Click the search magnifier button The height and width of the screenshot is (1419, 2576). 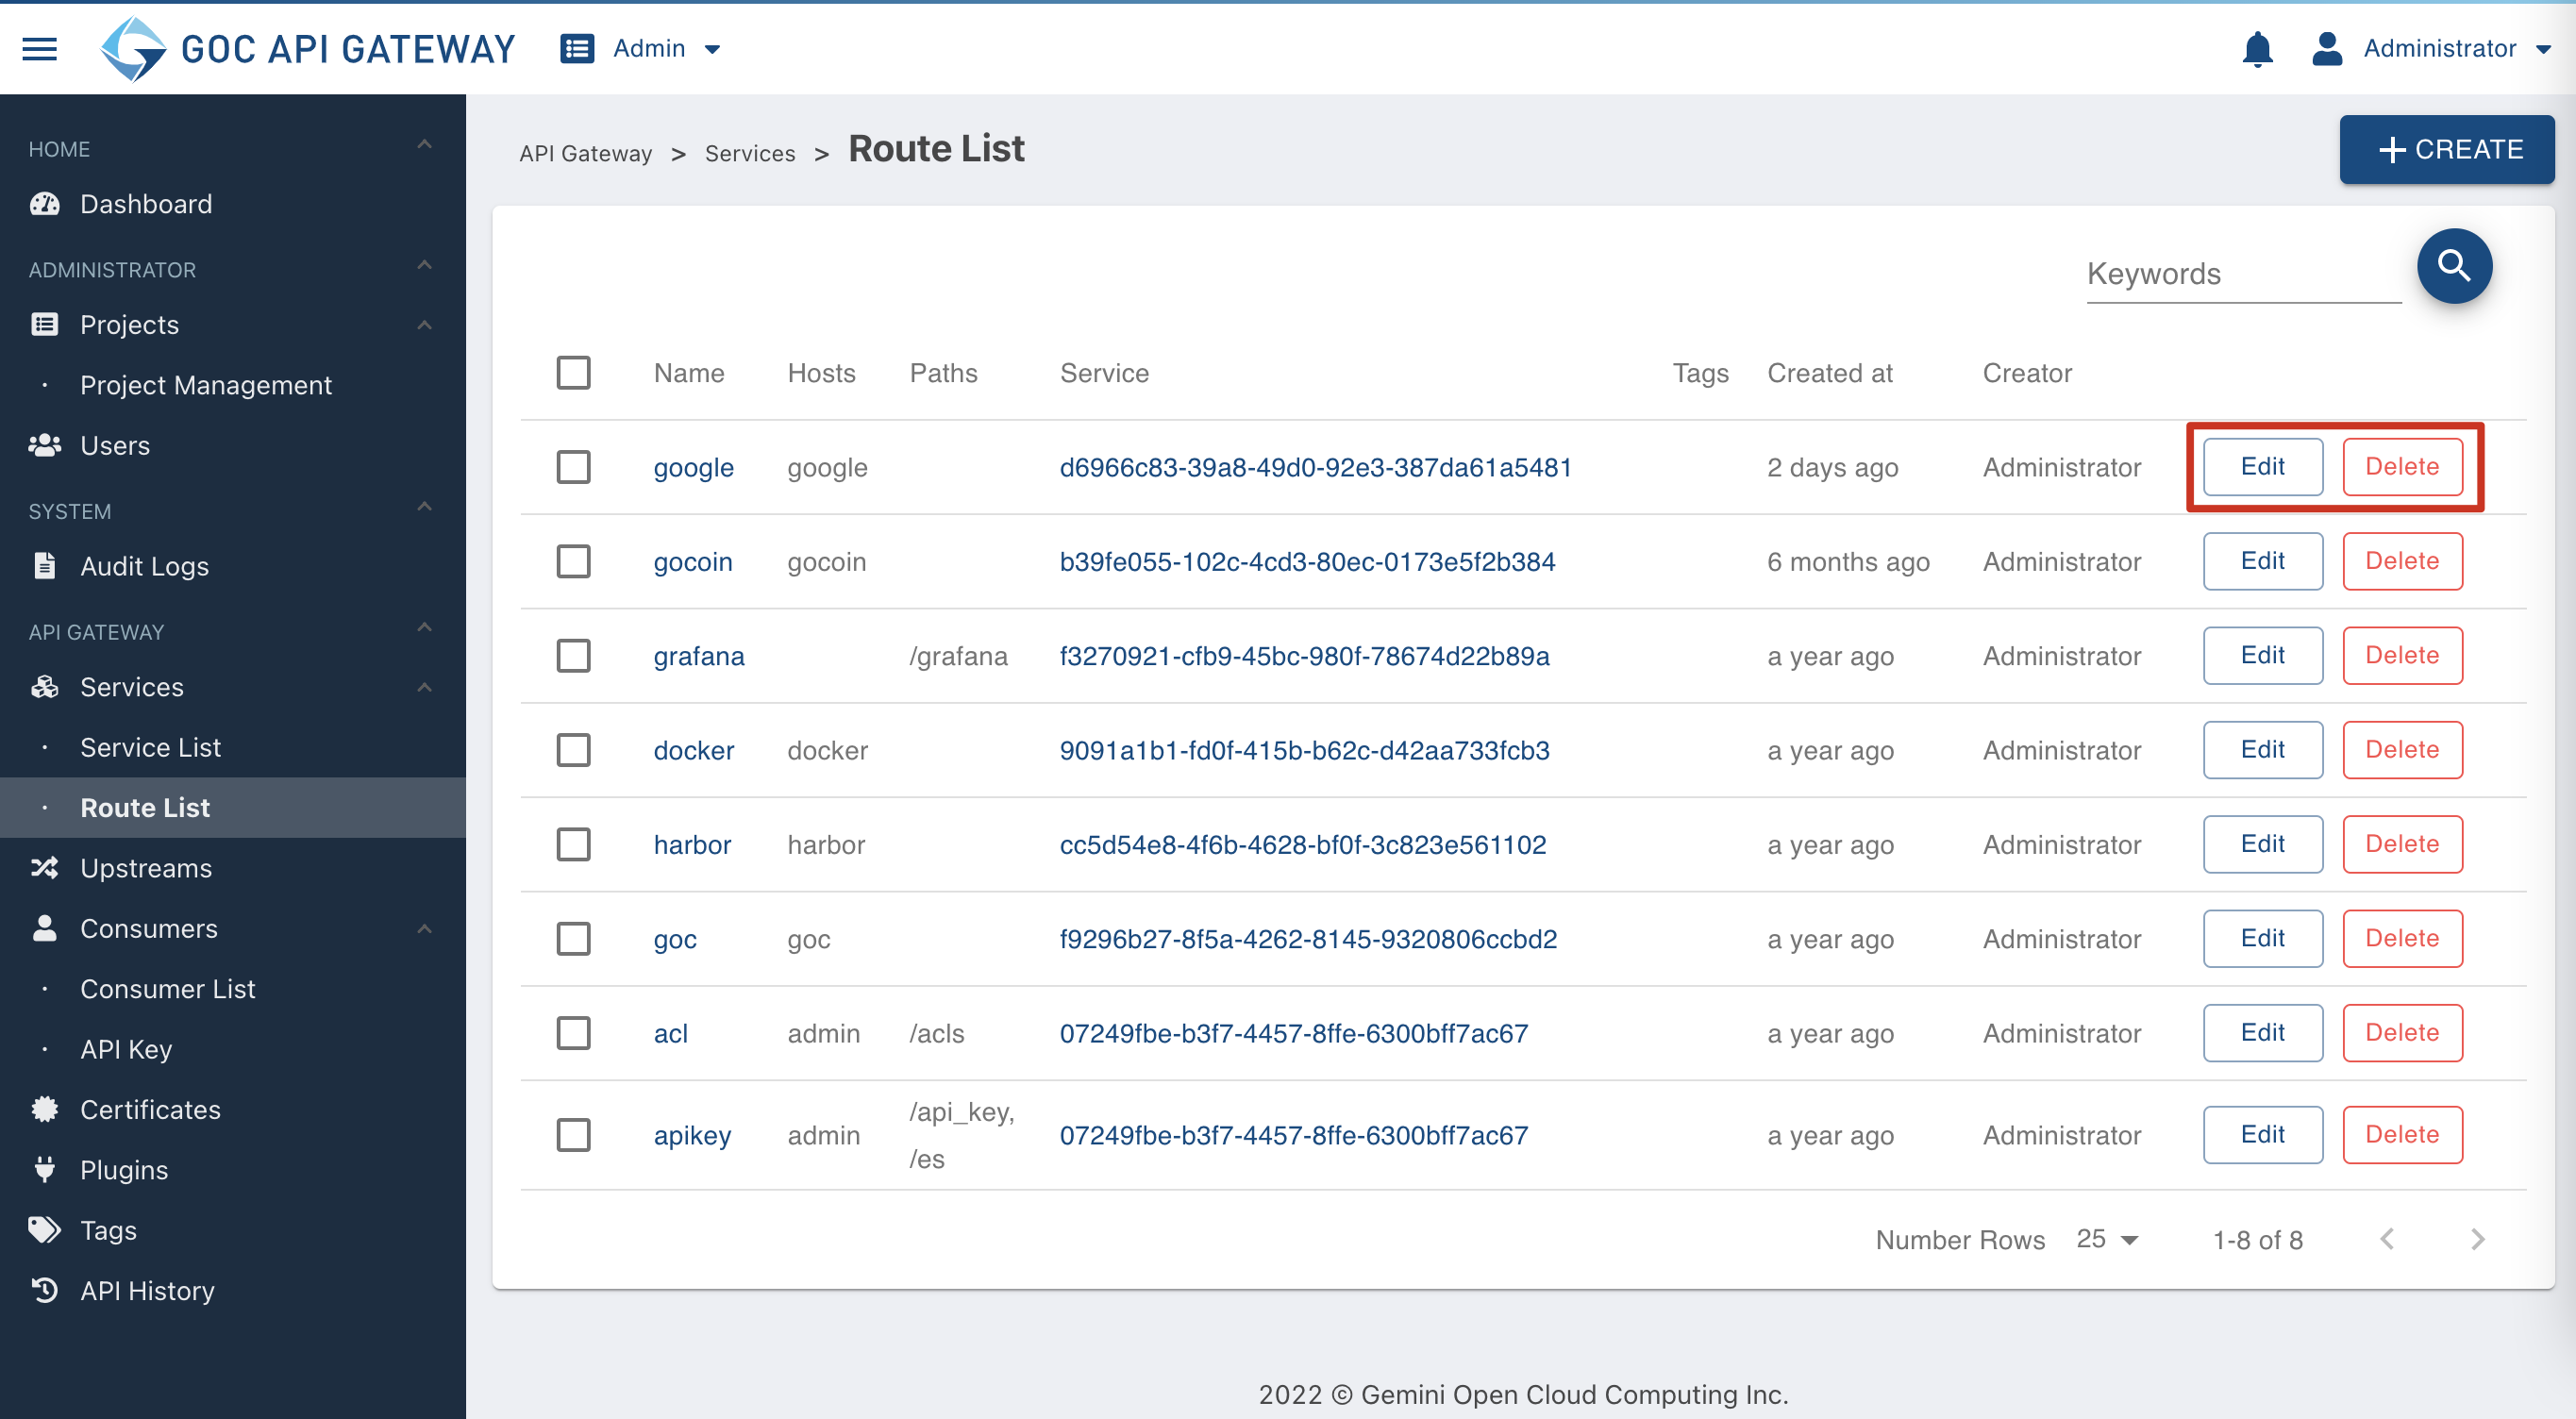coord(2454,266)
